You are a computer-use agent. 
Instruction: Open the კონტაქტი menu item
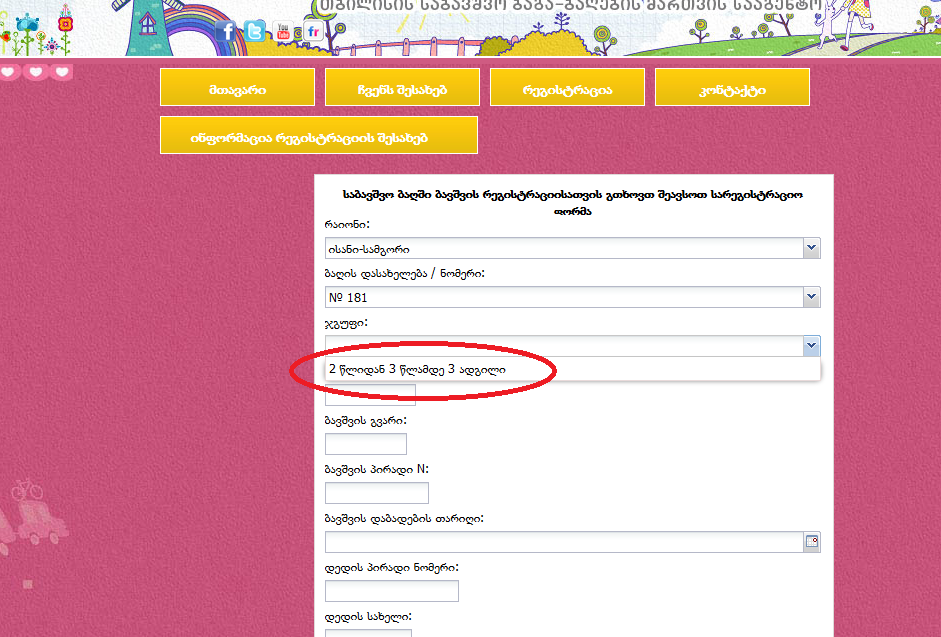732,87
